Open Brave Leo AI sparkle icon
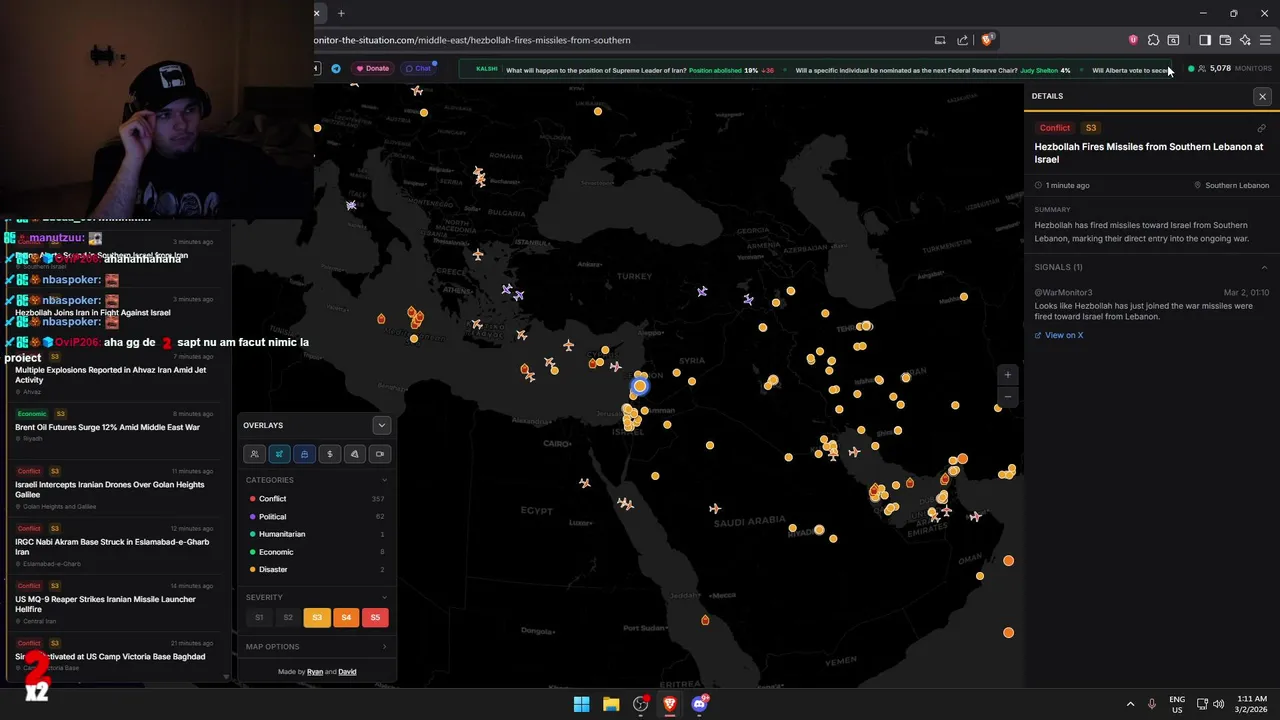Screen dimensions: 1280x720 coord(1245,40)
